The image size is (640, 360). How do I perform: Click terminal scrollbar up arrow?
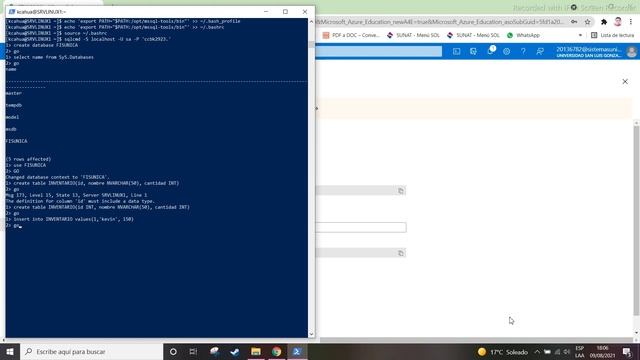pyautogui.click(x=311, y=22)
